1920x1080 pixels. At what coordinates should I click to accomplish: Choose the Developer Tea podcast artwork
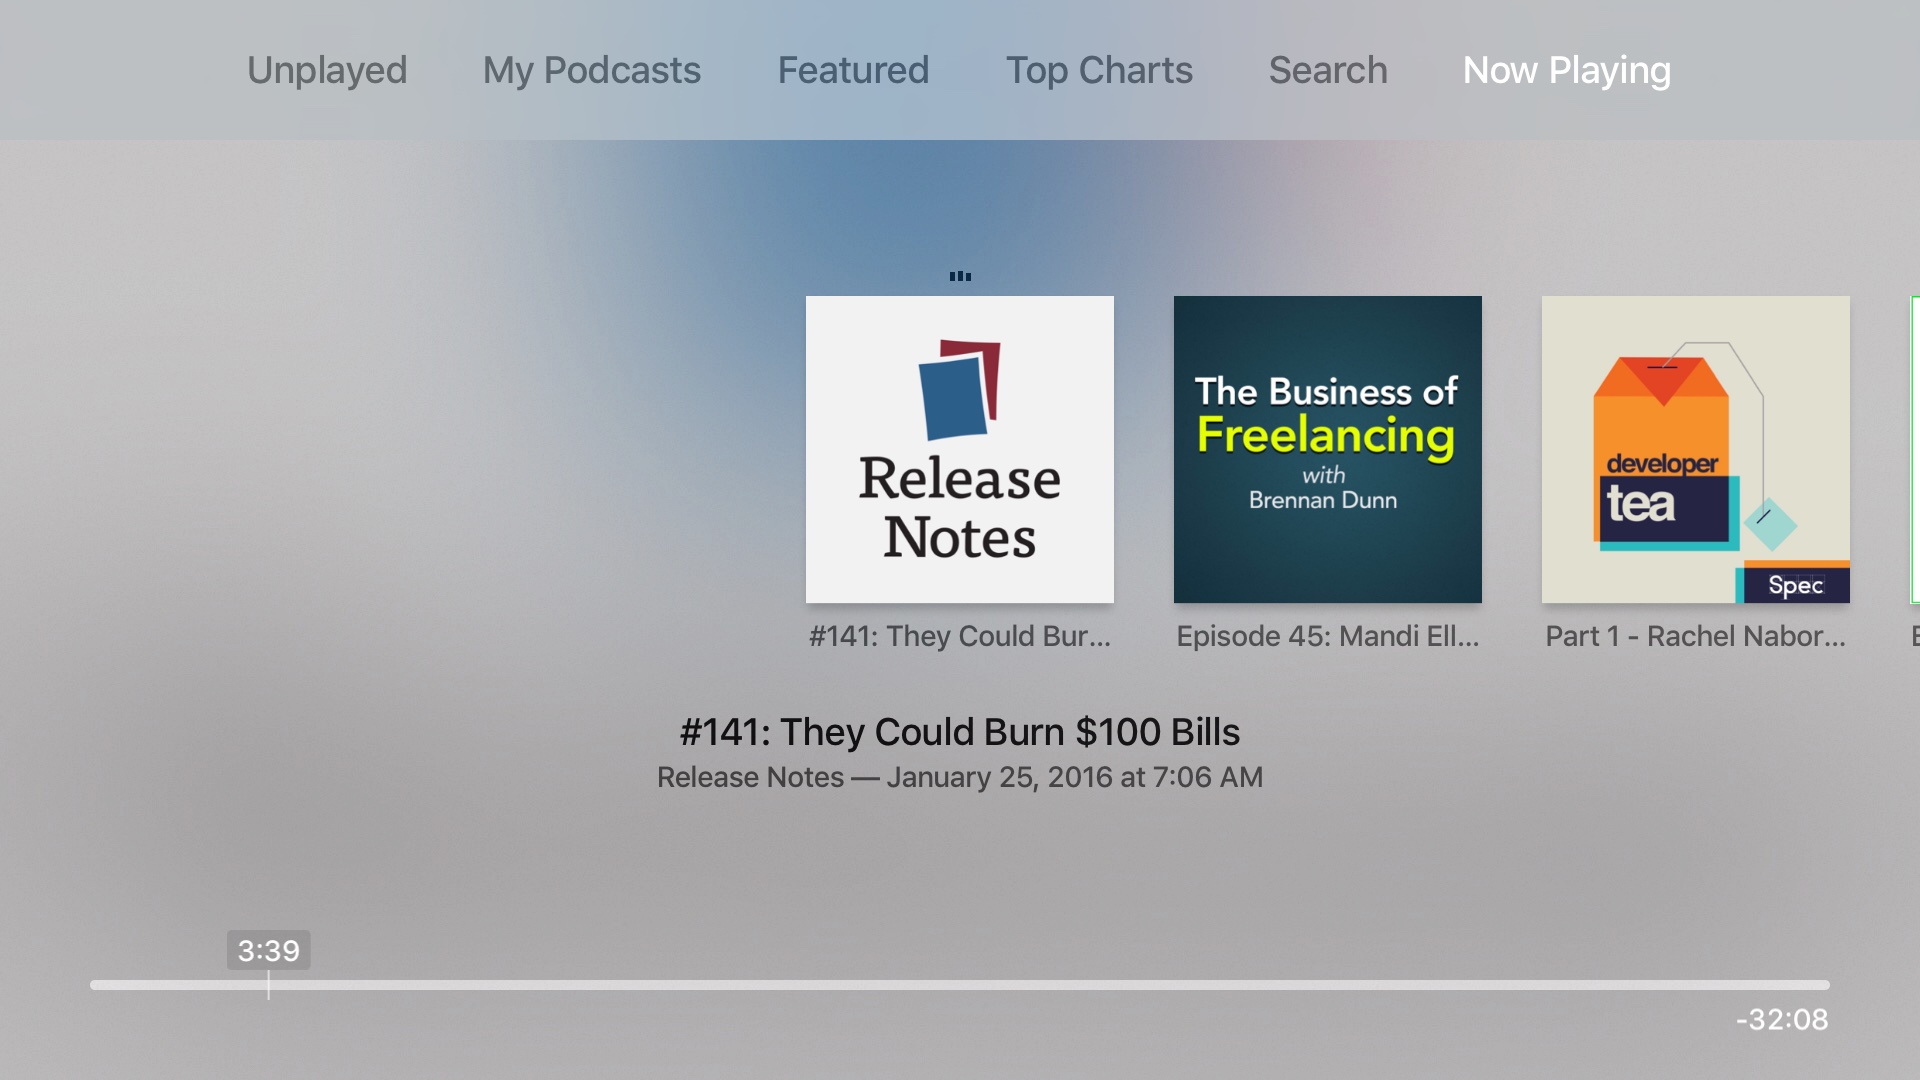[1695, 449]
